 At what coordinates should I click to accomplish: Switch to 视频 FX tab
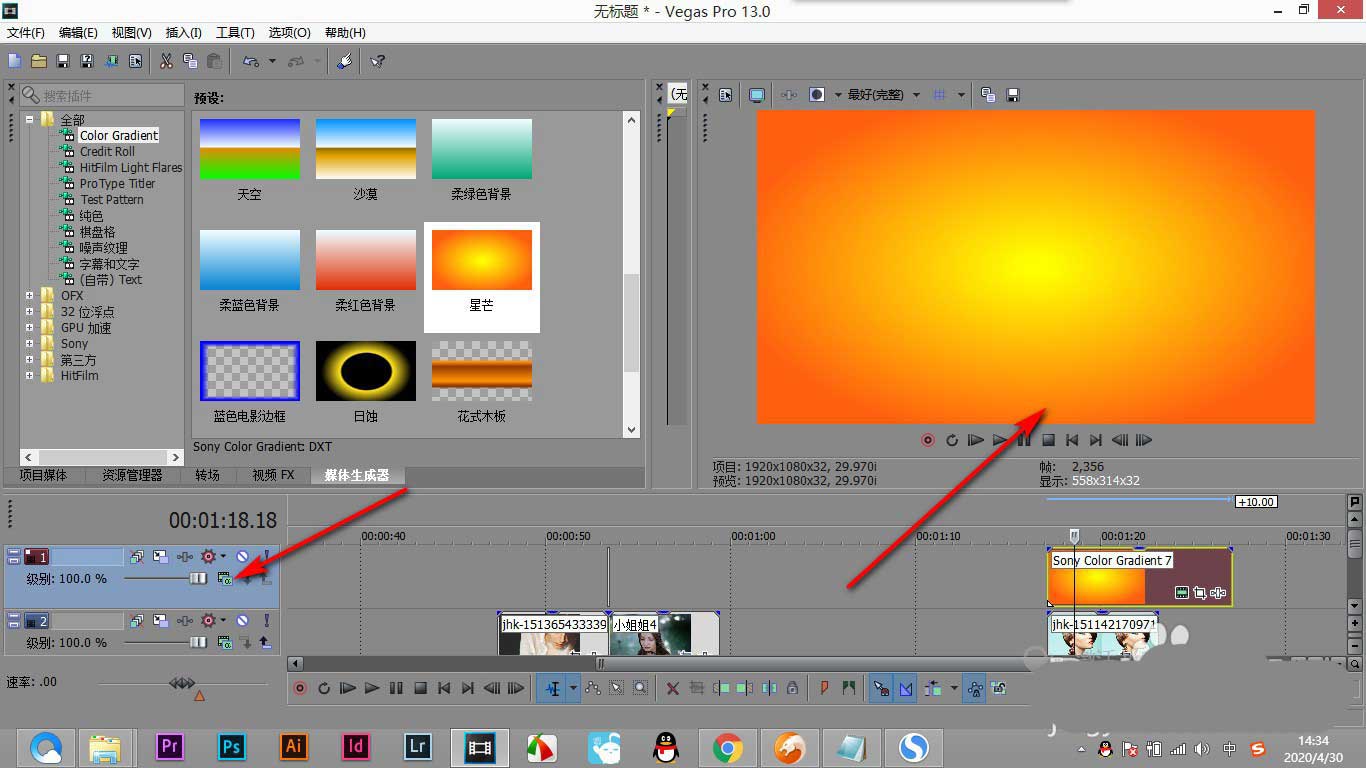[273, 476]
